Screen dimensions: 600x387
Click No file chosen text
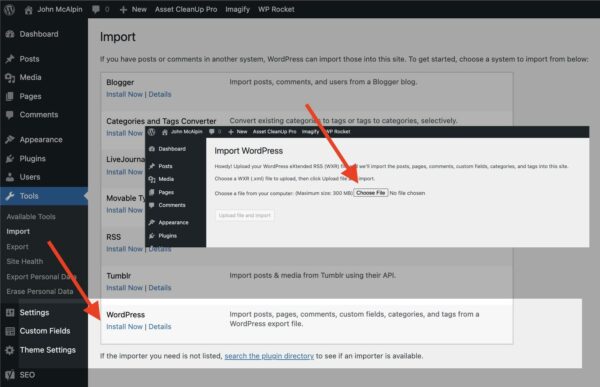pyautogui.click(x=407, y=193)
